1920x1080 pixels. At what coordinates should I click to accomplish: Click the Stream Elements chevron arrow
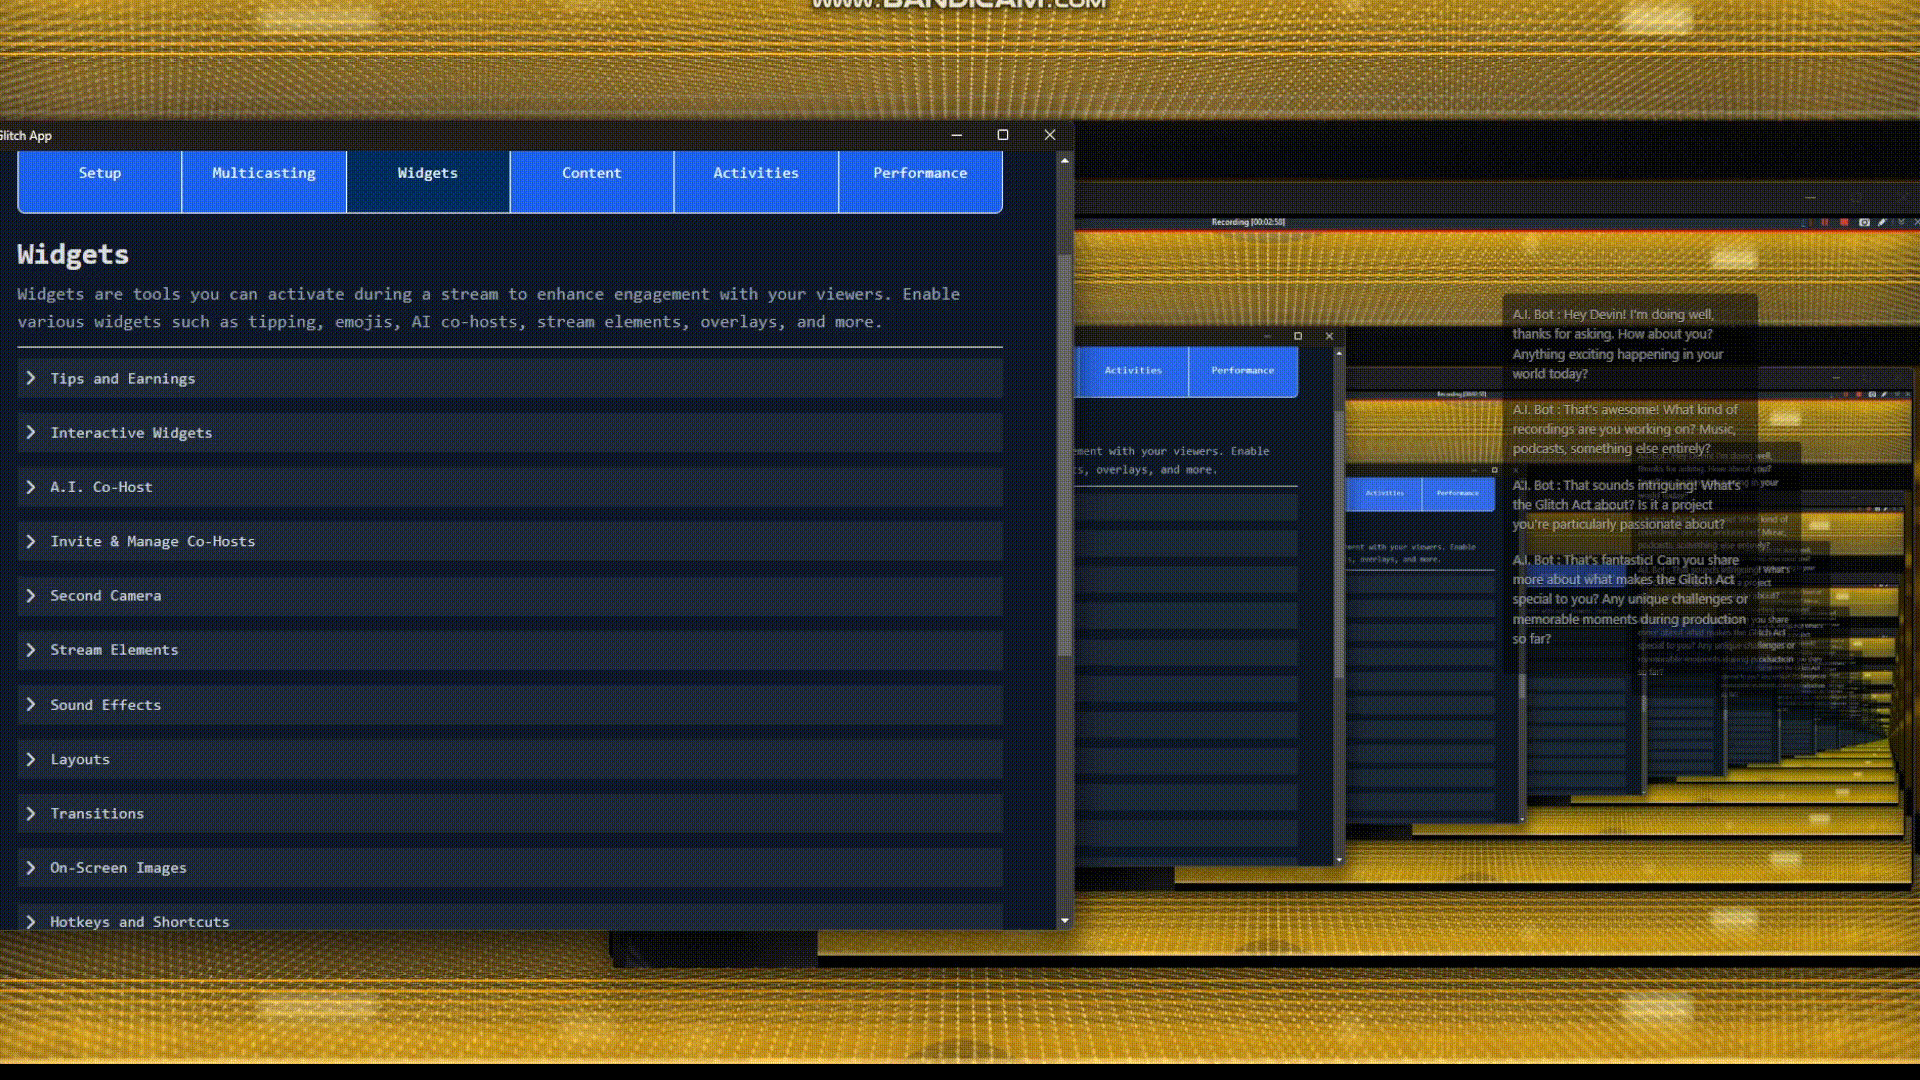[31, 650]
